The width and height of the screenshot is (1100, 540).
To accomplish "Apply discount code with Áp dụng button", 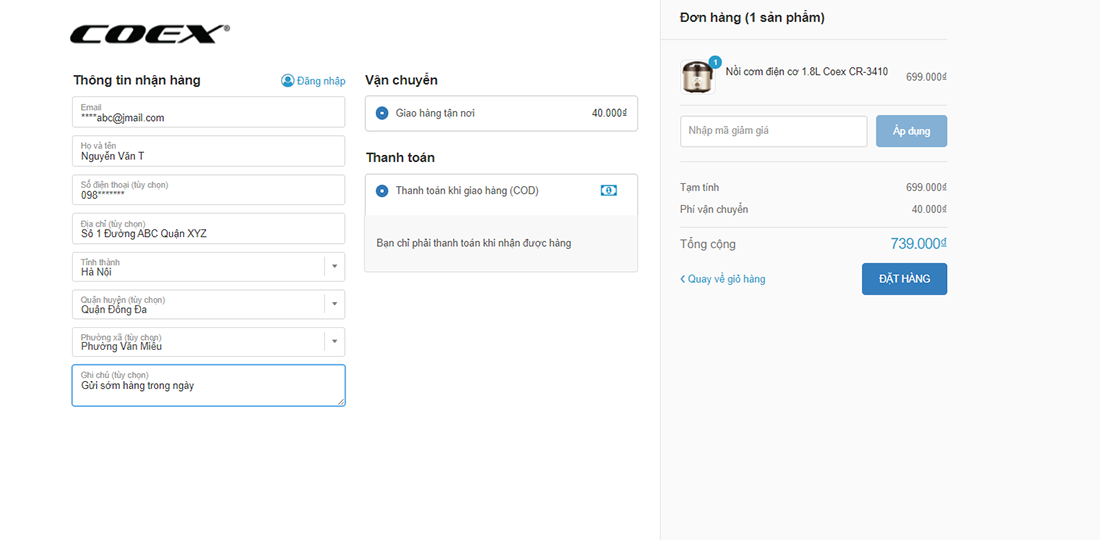I will click(x=911, y=131).
